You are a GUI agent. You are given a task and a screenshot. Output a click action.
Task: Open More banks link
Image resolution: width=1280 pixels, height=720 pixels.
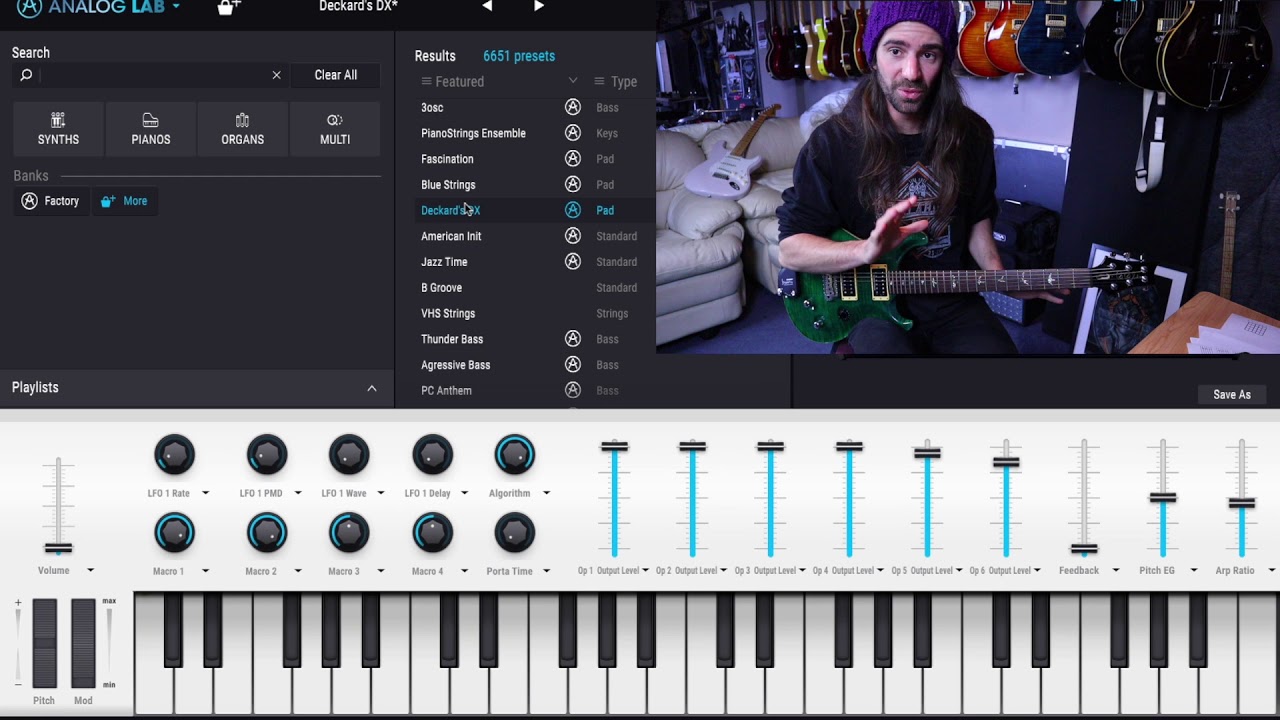(125, 201)
